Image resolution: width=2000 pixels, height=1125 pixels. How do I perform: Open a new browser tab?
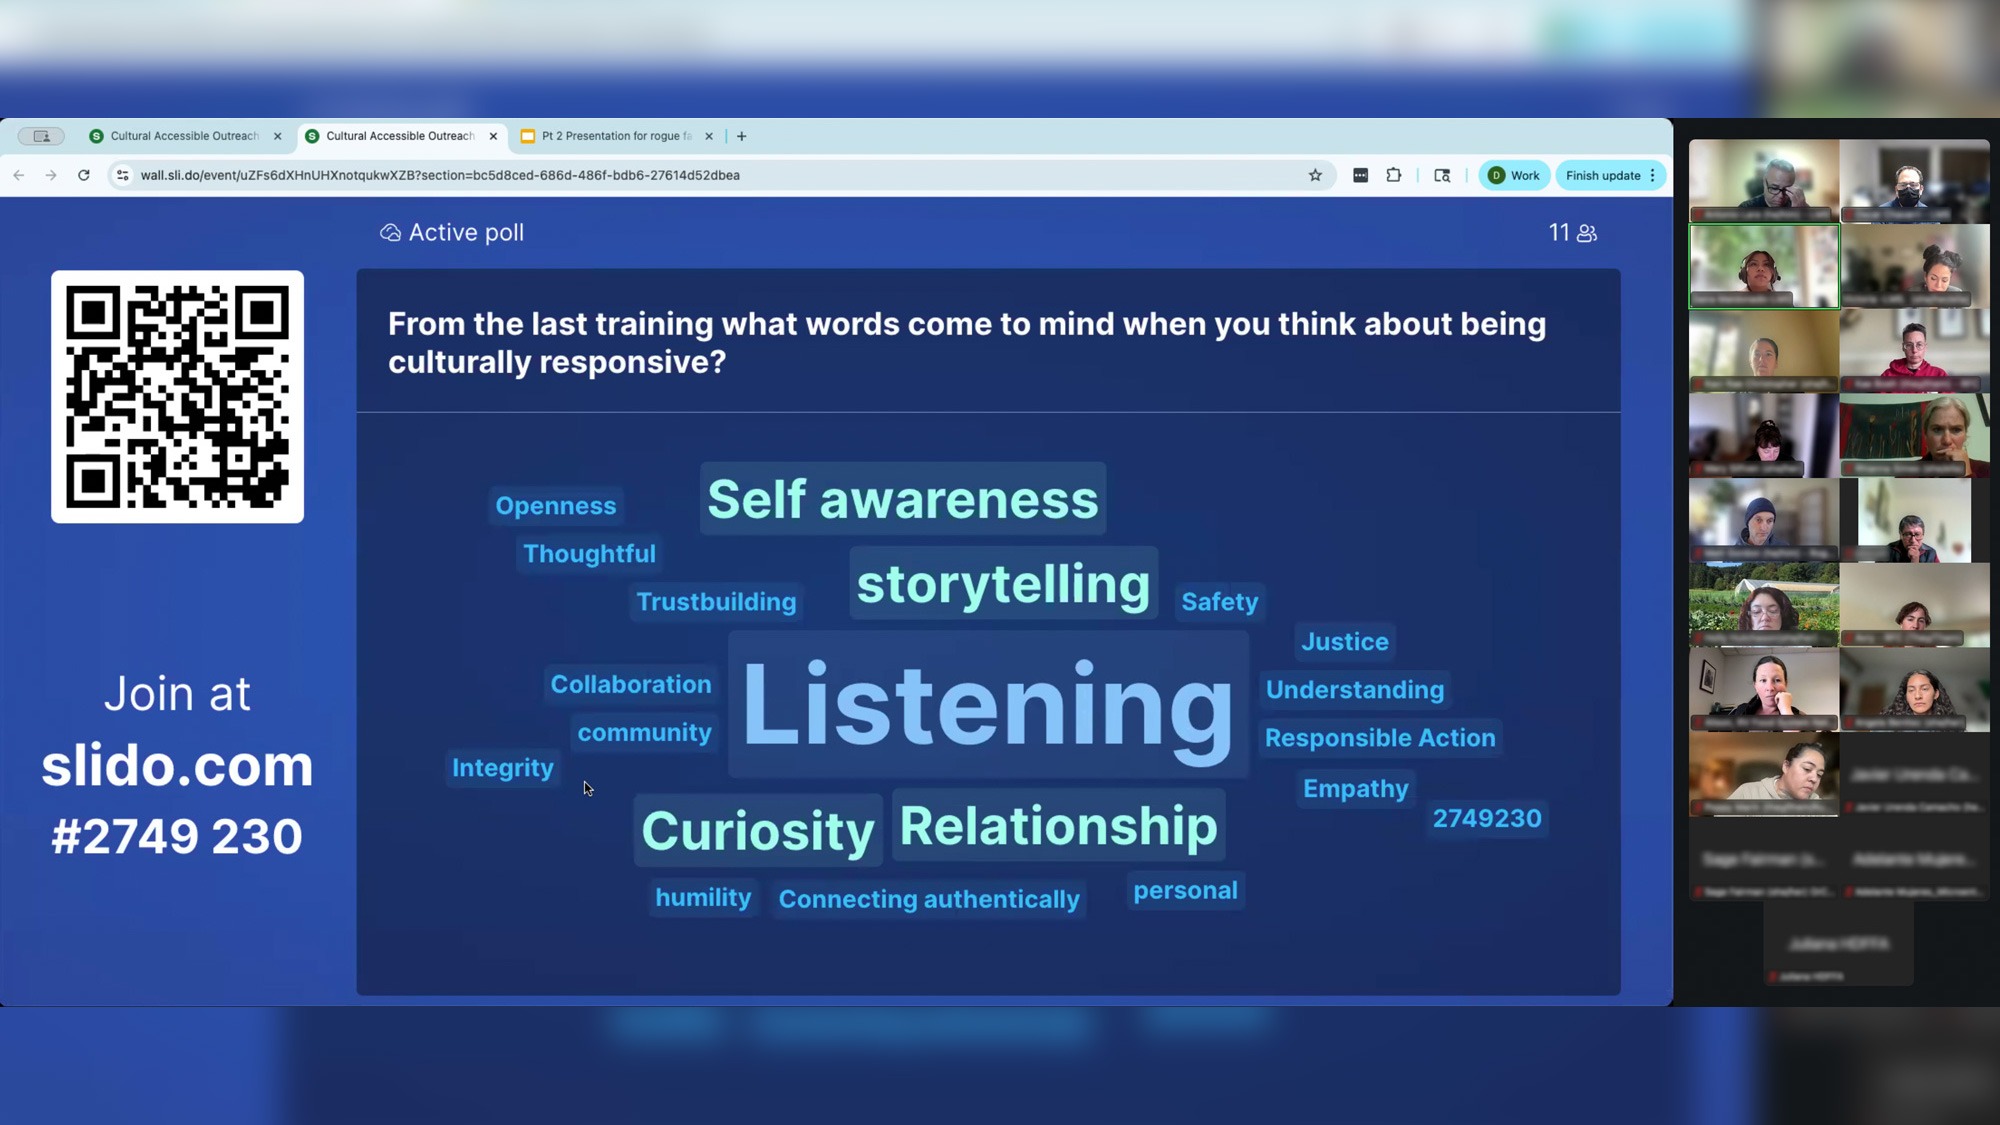(x=741, y=136)
